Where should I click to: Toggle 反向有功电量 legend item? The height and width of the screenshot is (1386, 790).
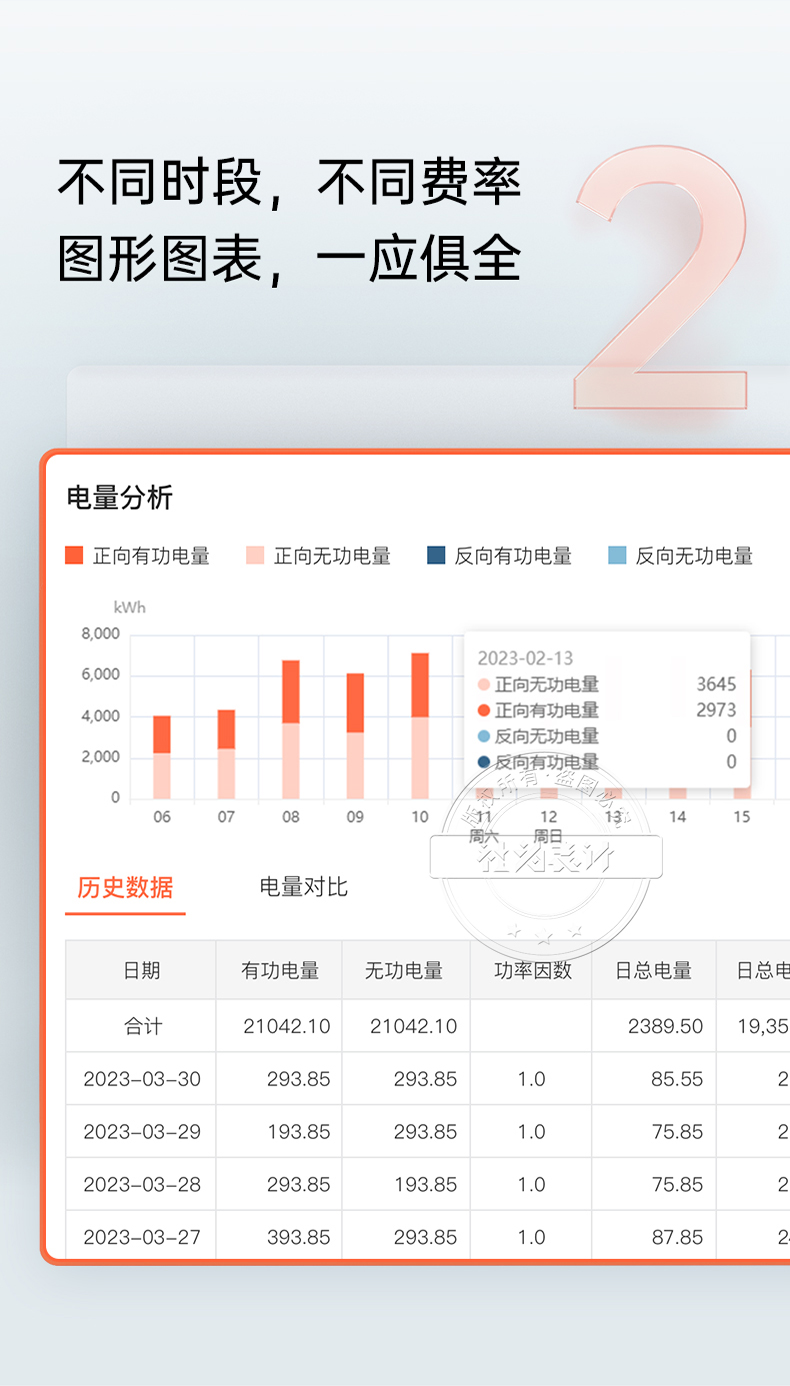click(x=499, y=556)
